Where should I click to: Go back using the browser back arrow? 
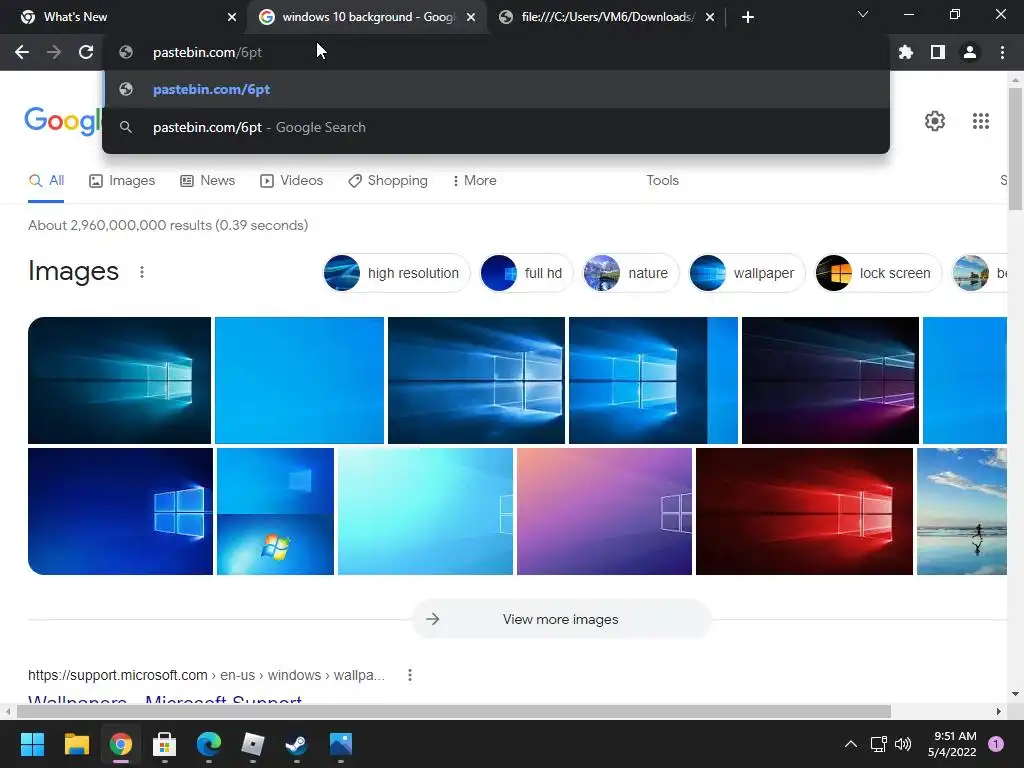click(x=22, y=52)
